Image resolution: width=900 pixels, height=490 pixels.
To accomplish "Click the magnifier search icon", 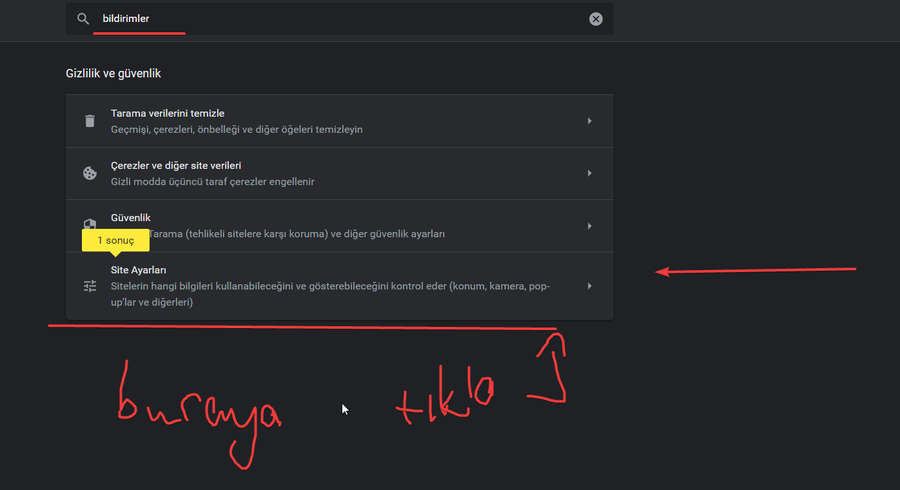I will pos(83,19).
